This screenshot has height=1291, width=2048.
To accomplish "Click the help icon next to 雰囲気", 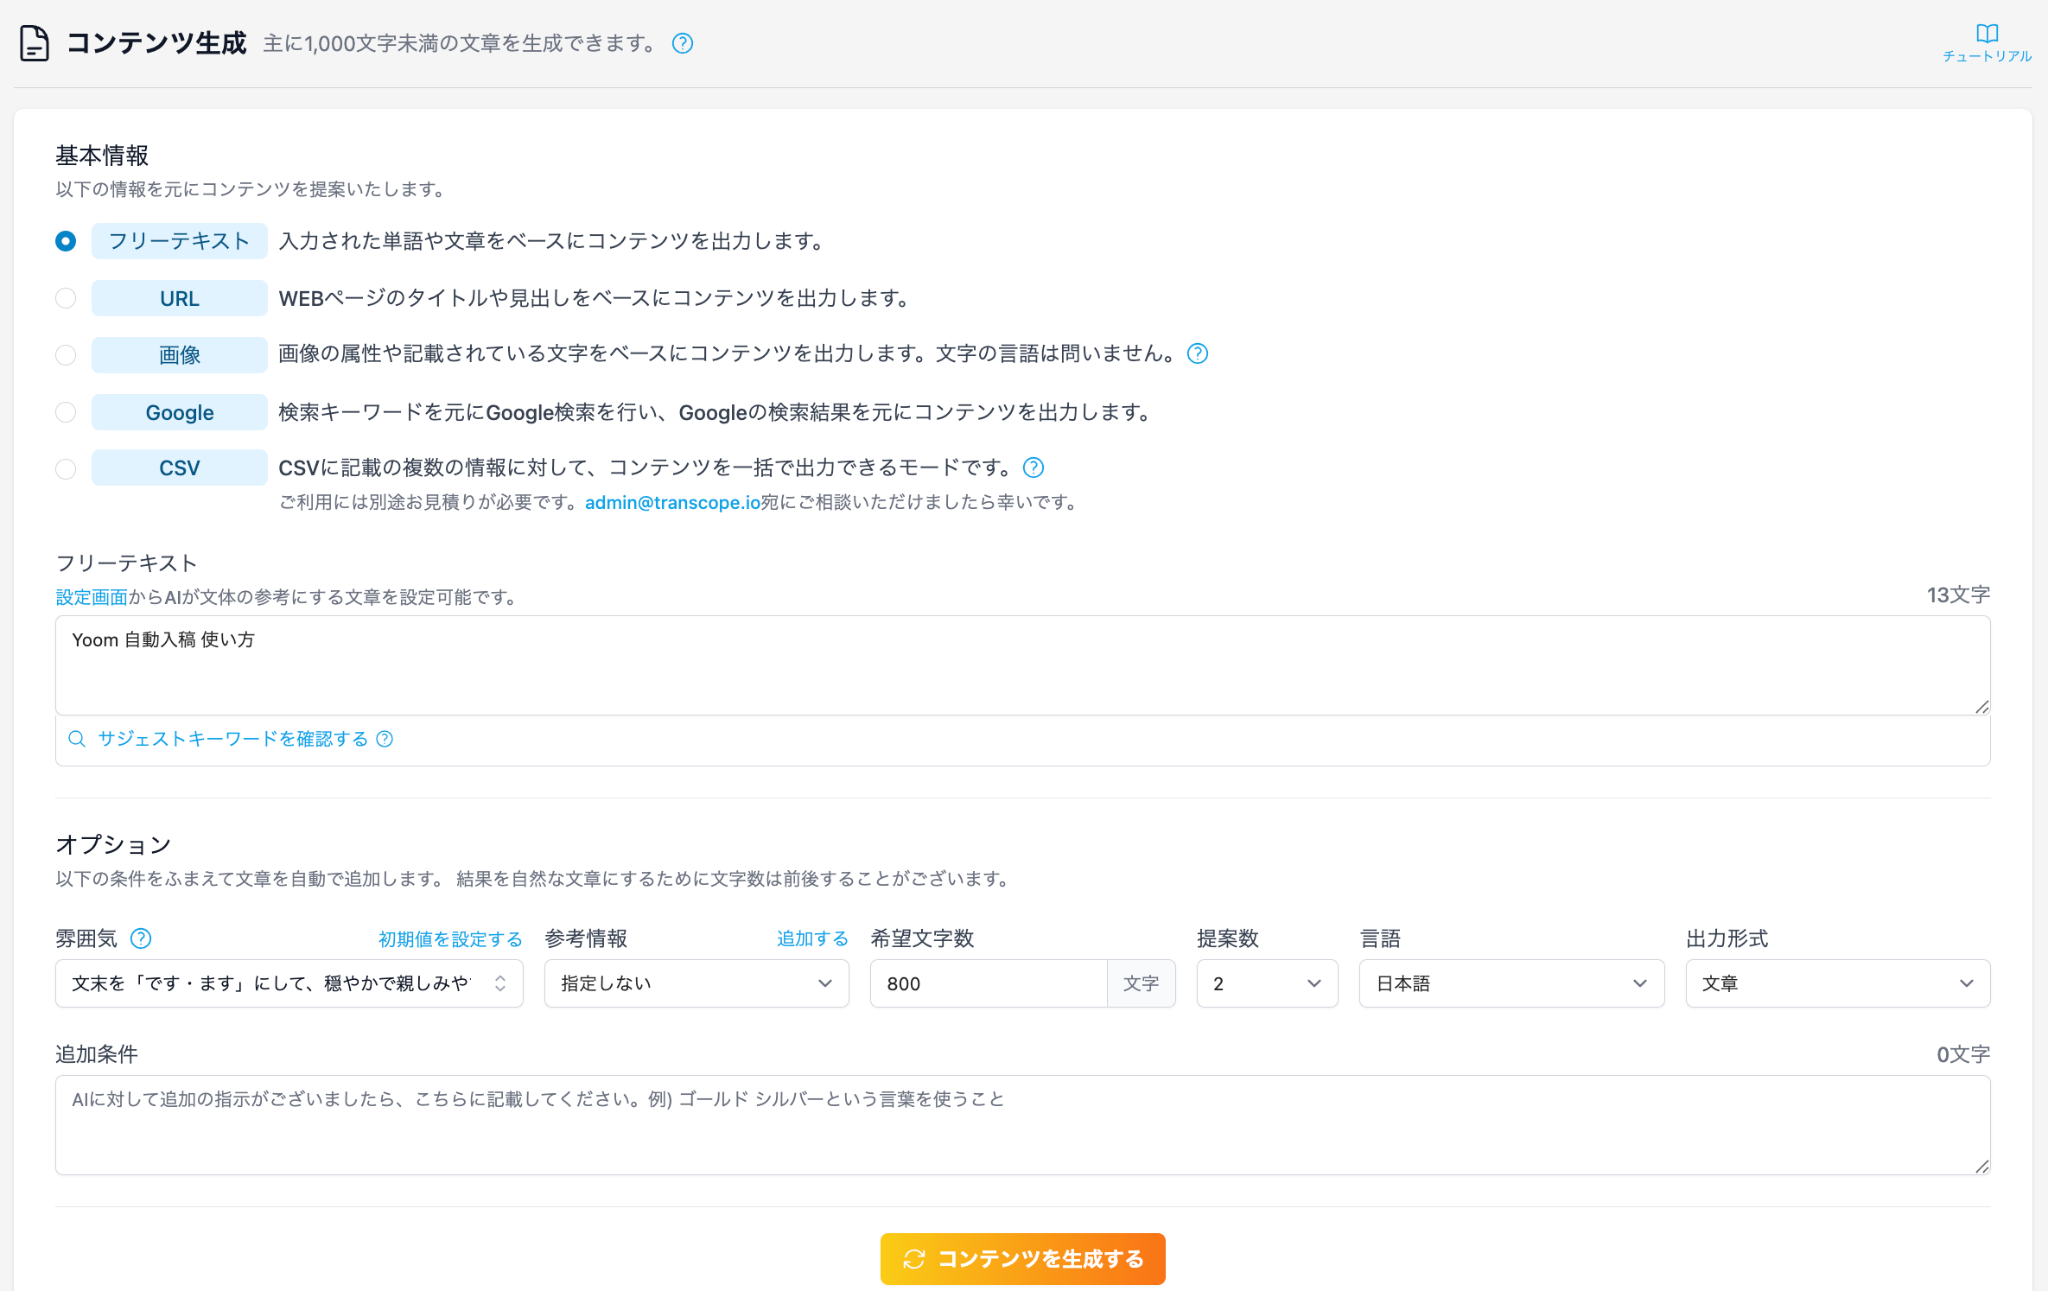I will (141, 938).
